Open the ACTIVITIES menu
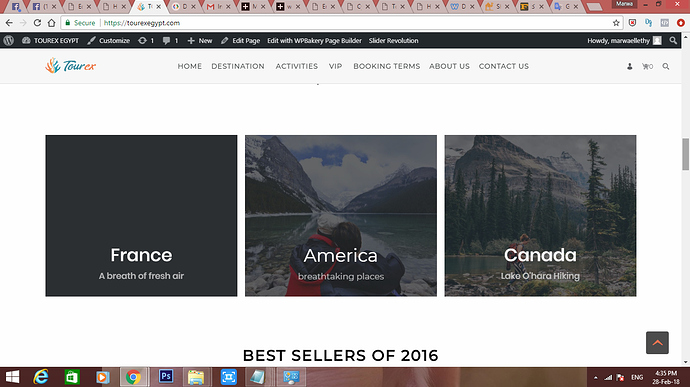The width and height of the screenshot is (690, 387). (x=297, y=66)
